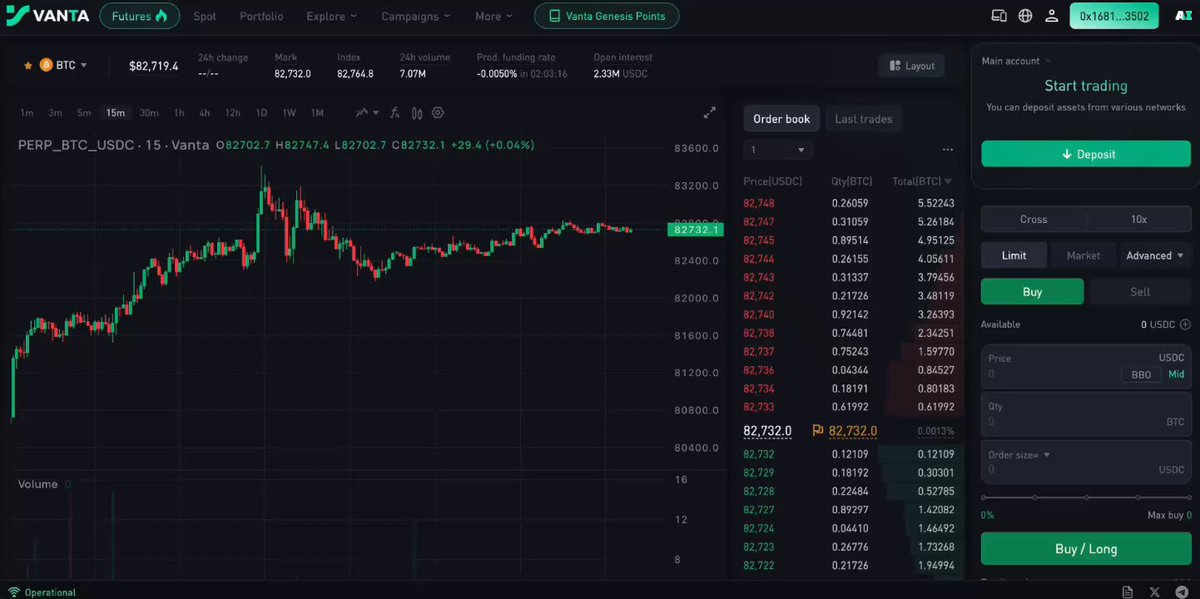The height and width of the screenshot is (599, 1200).
Task: Switch to the Last trades tab
Action: tap(863, 119)
